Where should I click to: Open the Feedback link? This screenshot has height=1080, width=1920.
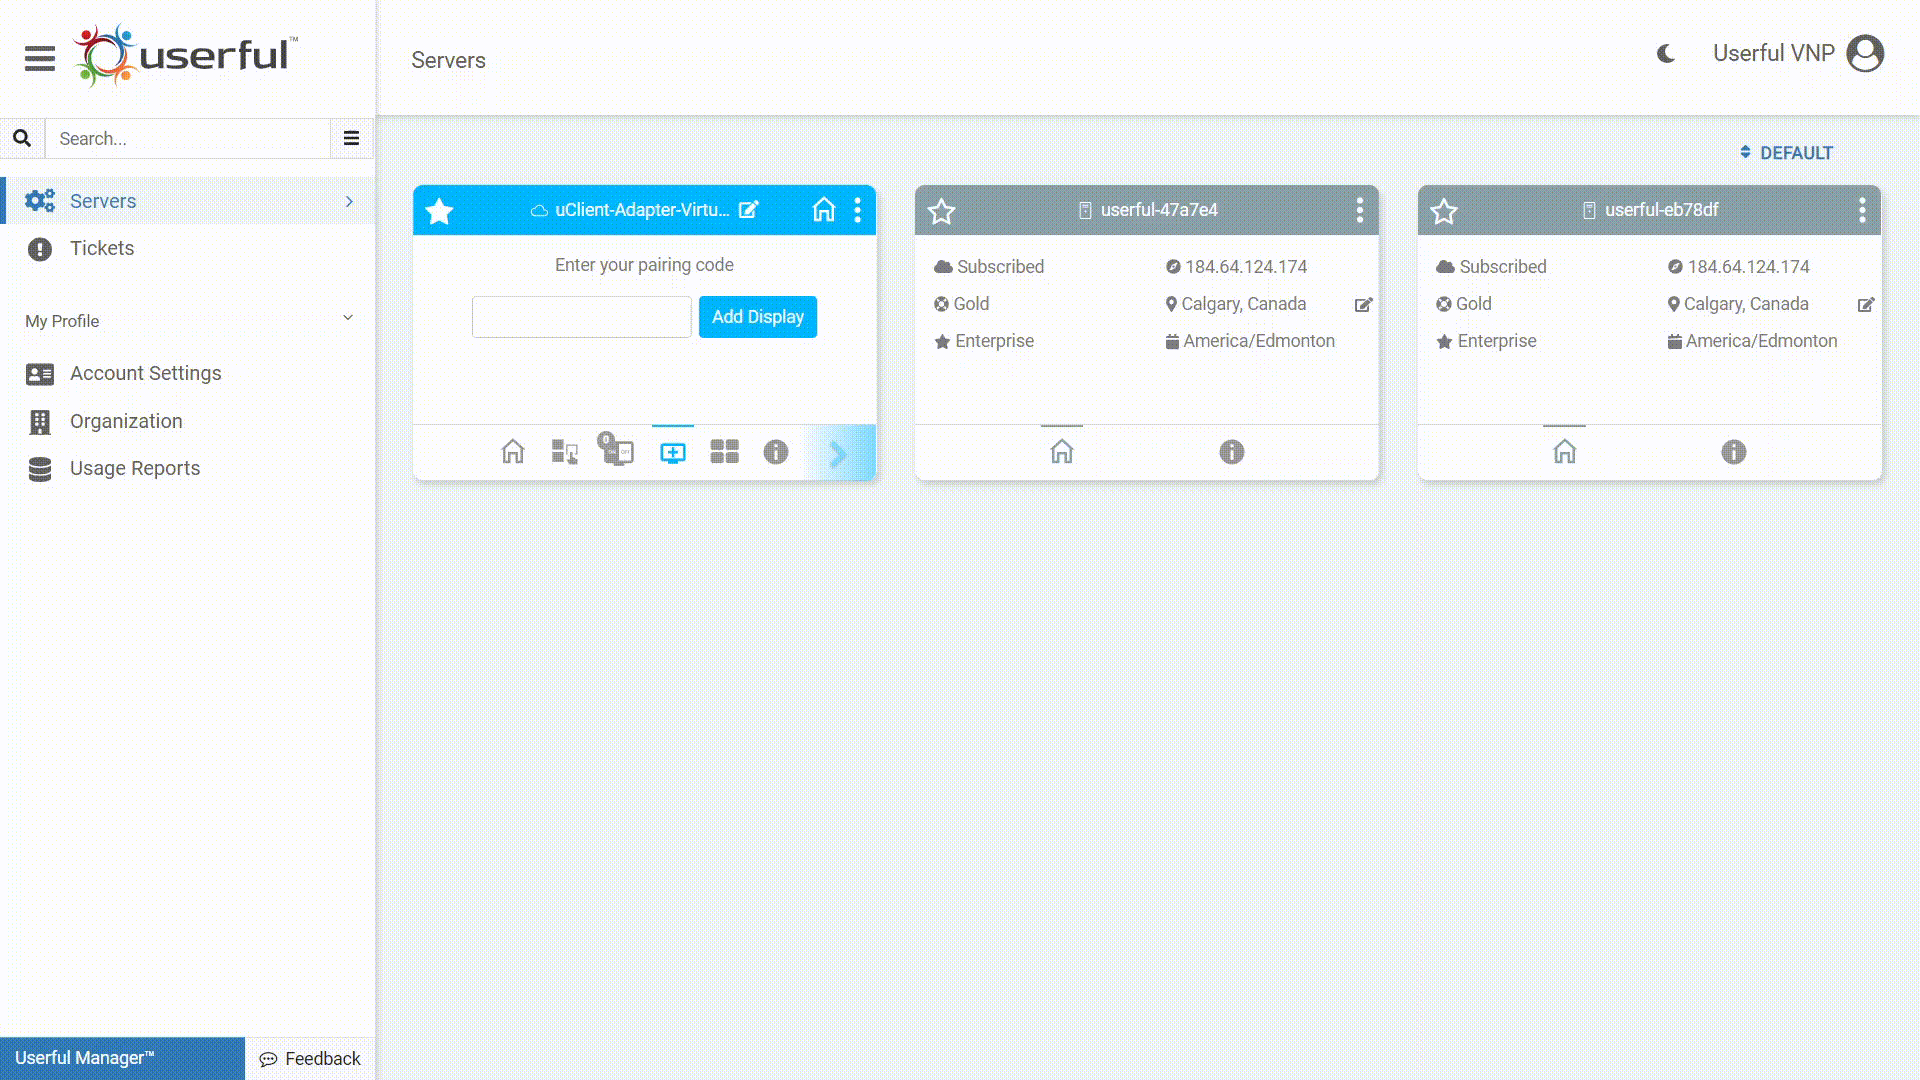tap(310, 1058)
